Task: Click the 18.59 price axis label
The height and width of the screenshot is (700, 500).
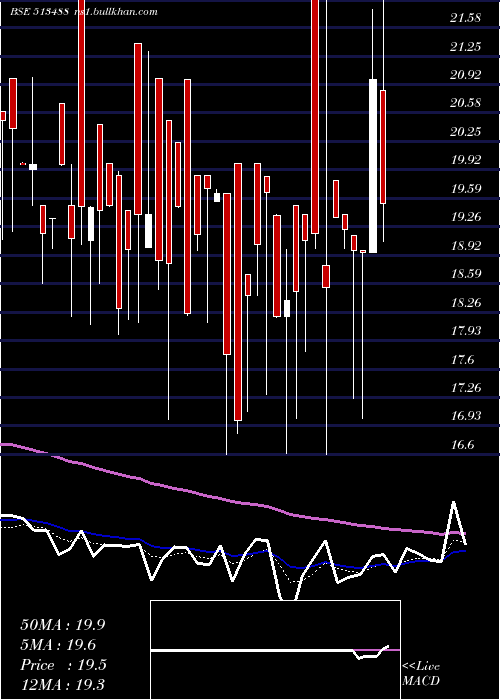Action: coord(466,274)
